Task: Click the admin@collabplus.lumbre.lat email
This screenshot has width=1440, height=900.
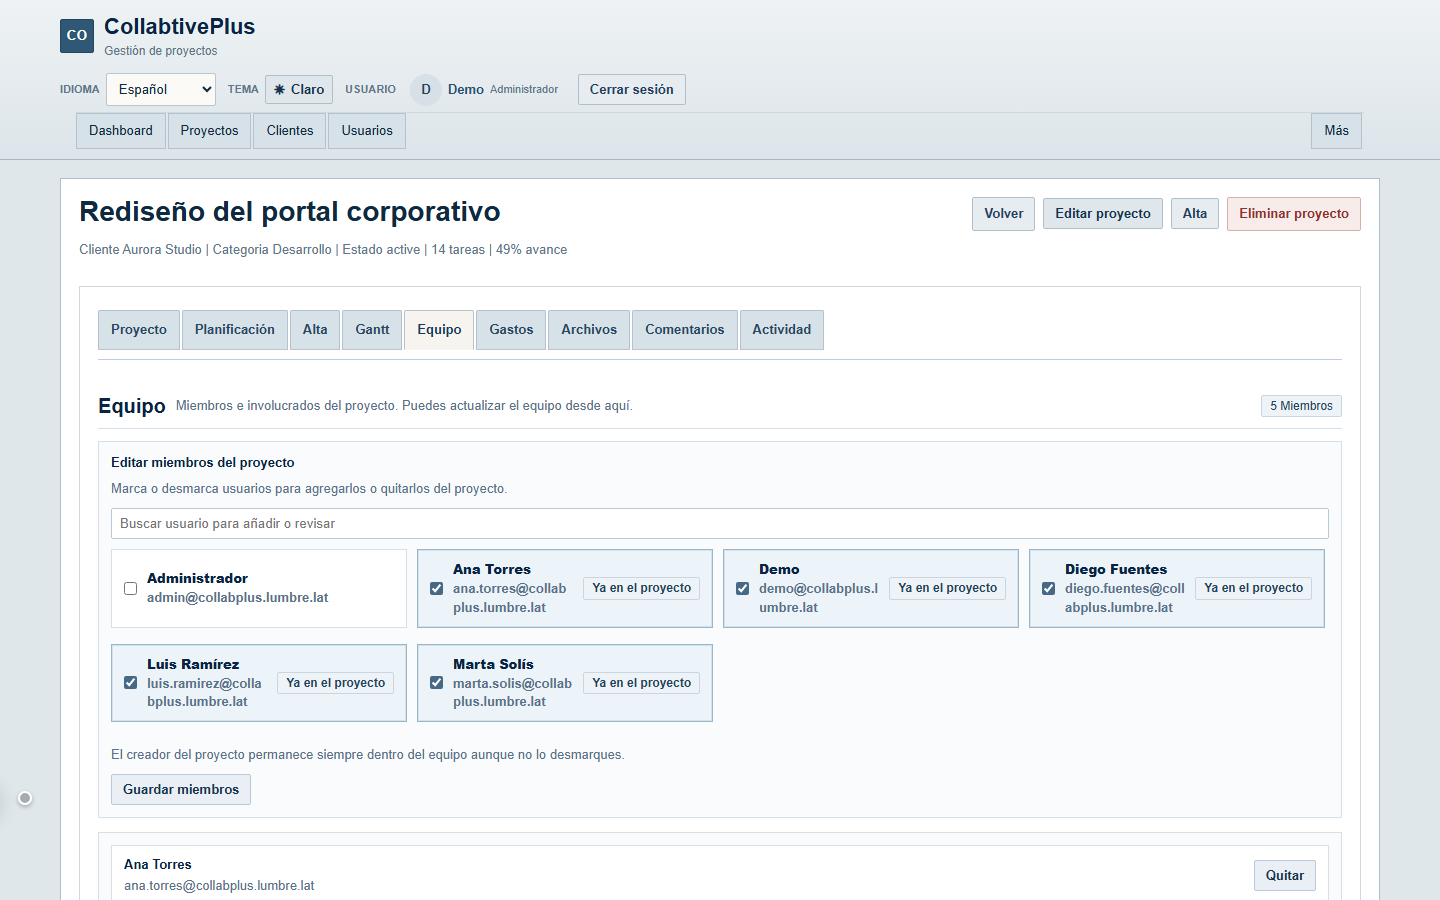Action: point(238,598)
